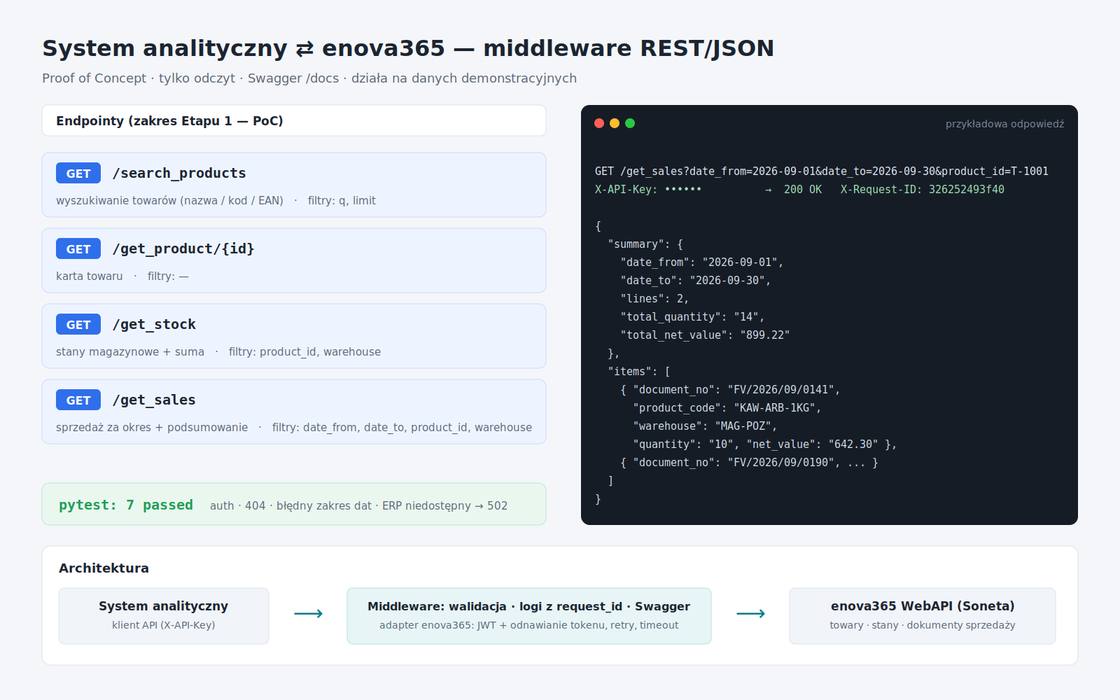This screenshot has height=700, width=1120.
Task: Click the GET badge beside /get_sales
Action: pos(79,400)
